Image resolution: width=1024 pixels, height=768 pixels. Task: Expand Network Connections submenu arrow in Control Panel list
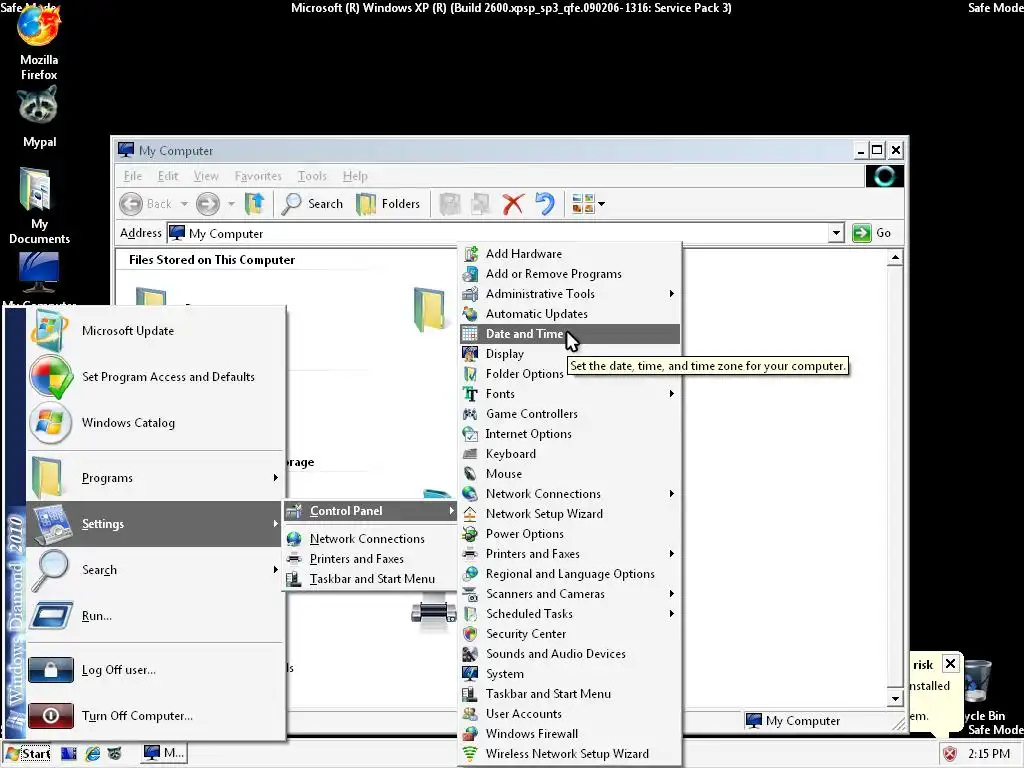671,494
